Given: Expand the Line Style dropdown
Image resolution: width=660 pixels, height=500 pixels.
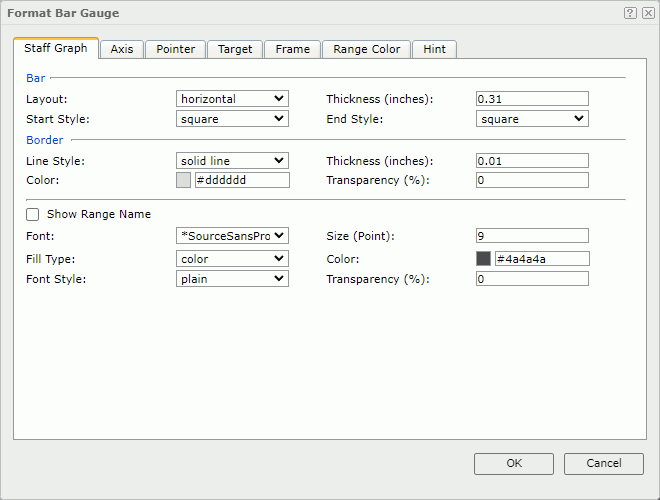Looking at the screenshot, I should pos(232,160).
